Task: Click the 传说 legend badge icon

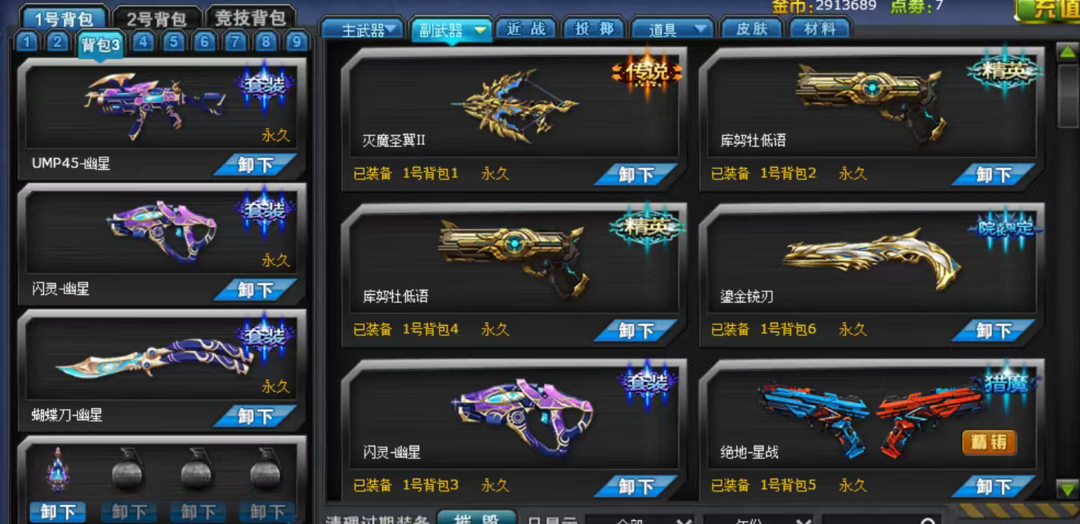Action: tap(647, 71)
